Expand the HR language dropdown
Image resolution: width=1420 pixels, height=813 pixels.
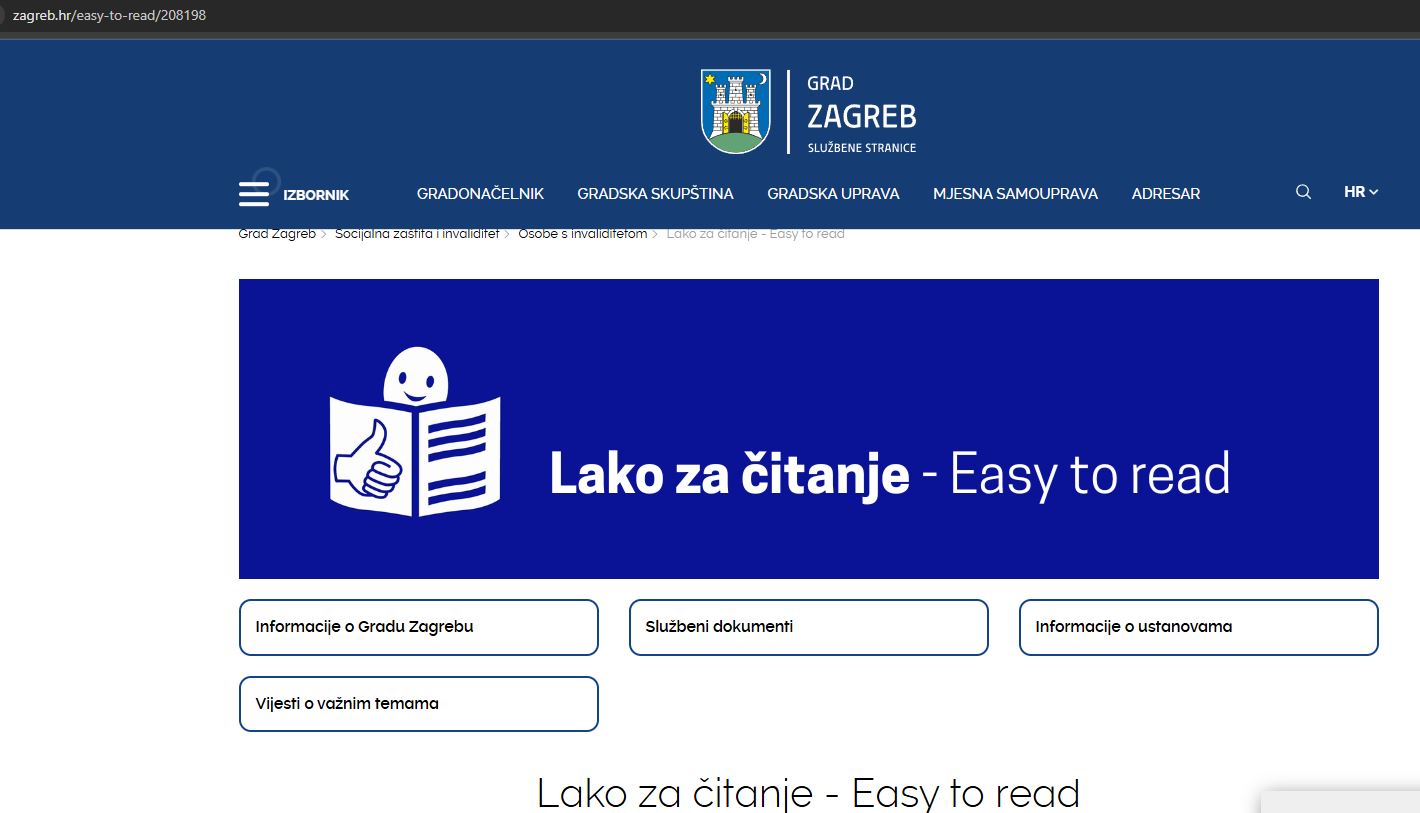(x=1361, y=192)
